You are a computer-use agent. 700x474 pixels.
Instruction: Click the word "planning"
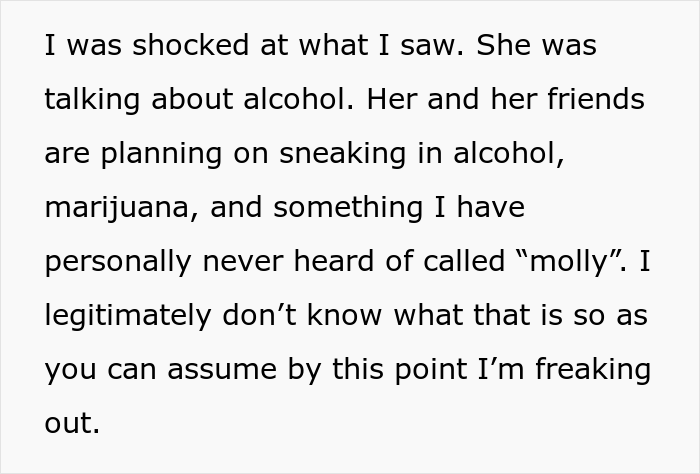161,154
